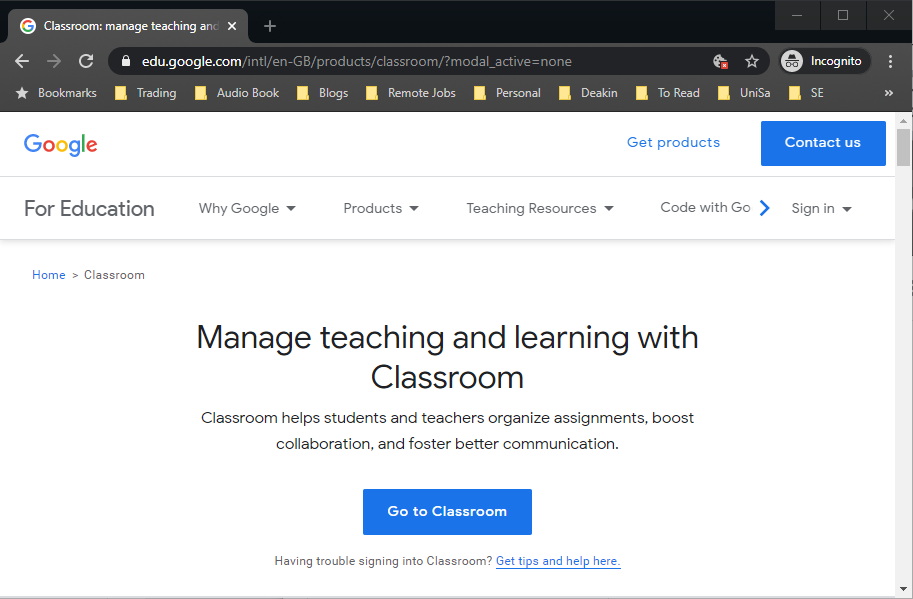Open the Bookmarks star shortcut
Viewport: 913px width, 599px height.
[56, 93]
